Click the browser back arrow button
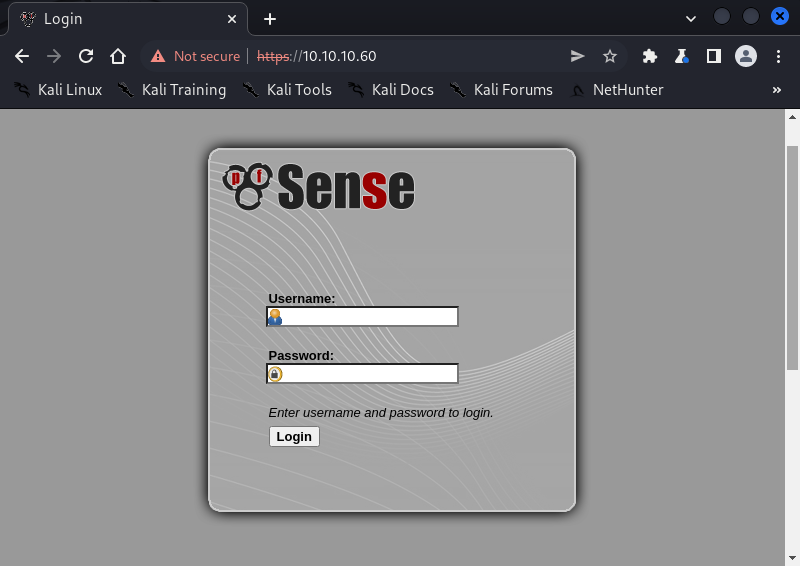 [22, 56]
